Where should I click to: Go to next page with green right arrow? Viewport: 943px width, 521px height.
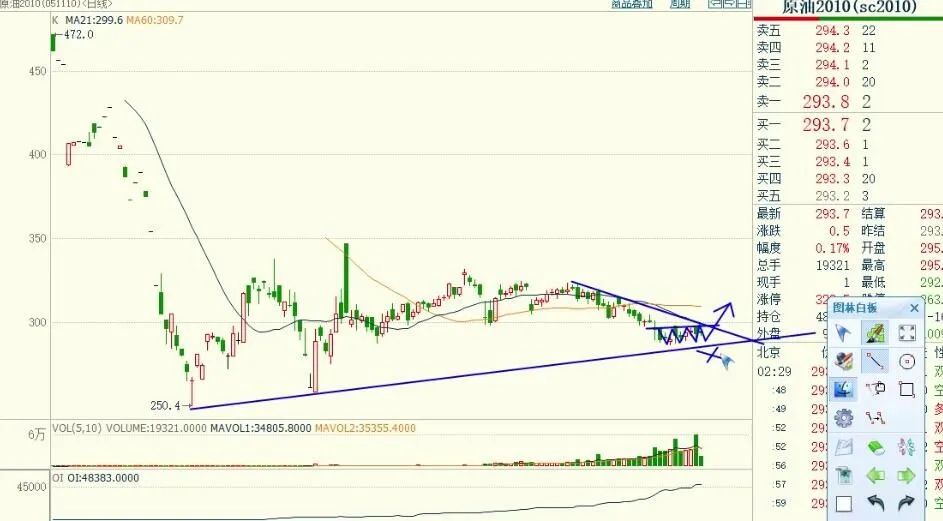tap(906, 475)
